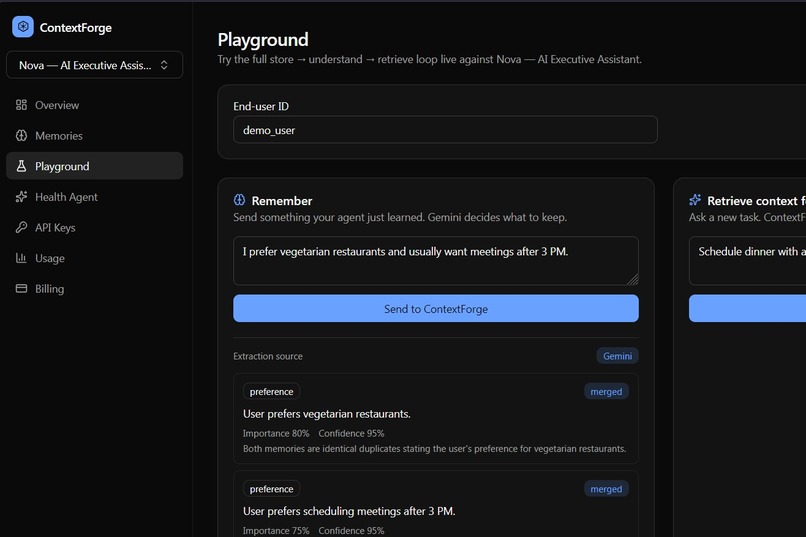This screenshot has height=537, width=806.
Task: Open the Nova project selector dropdown
Action: [95, 65]
